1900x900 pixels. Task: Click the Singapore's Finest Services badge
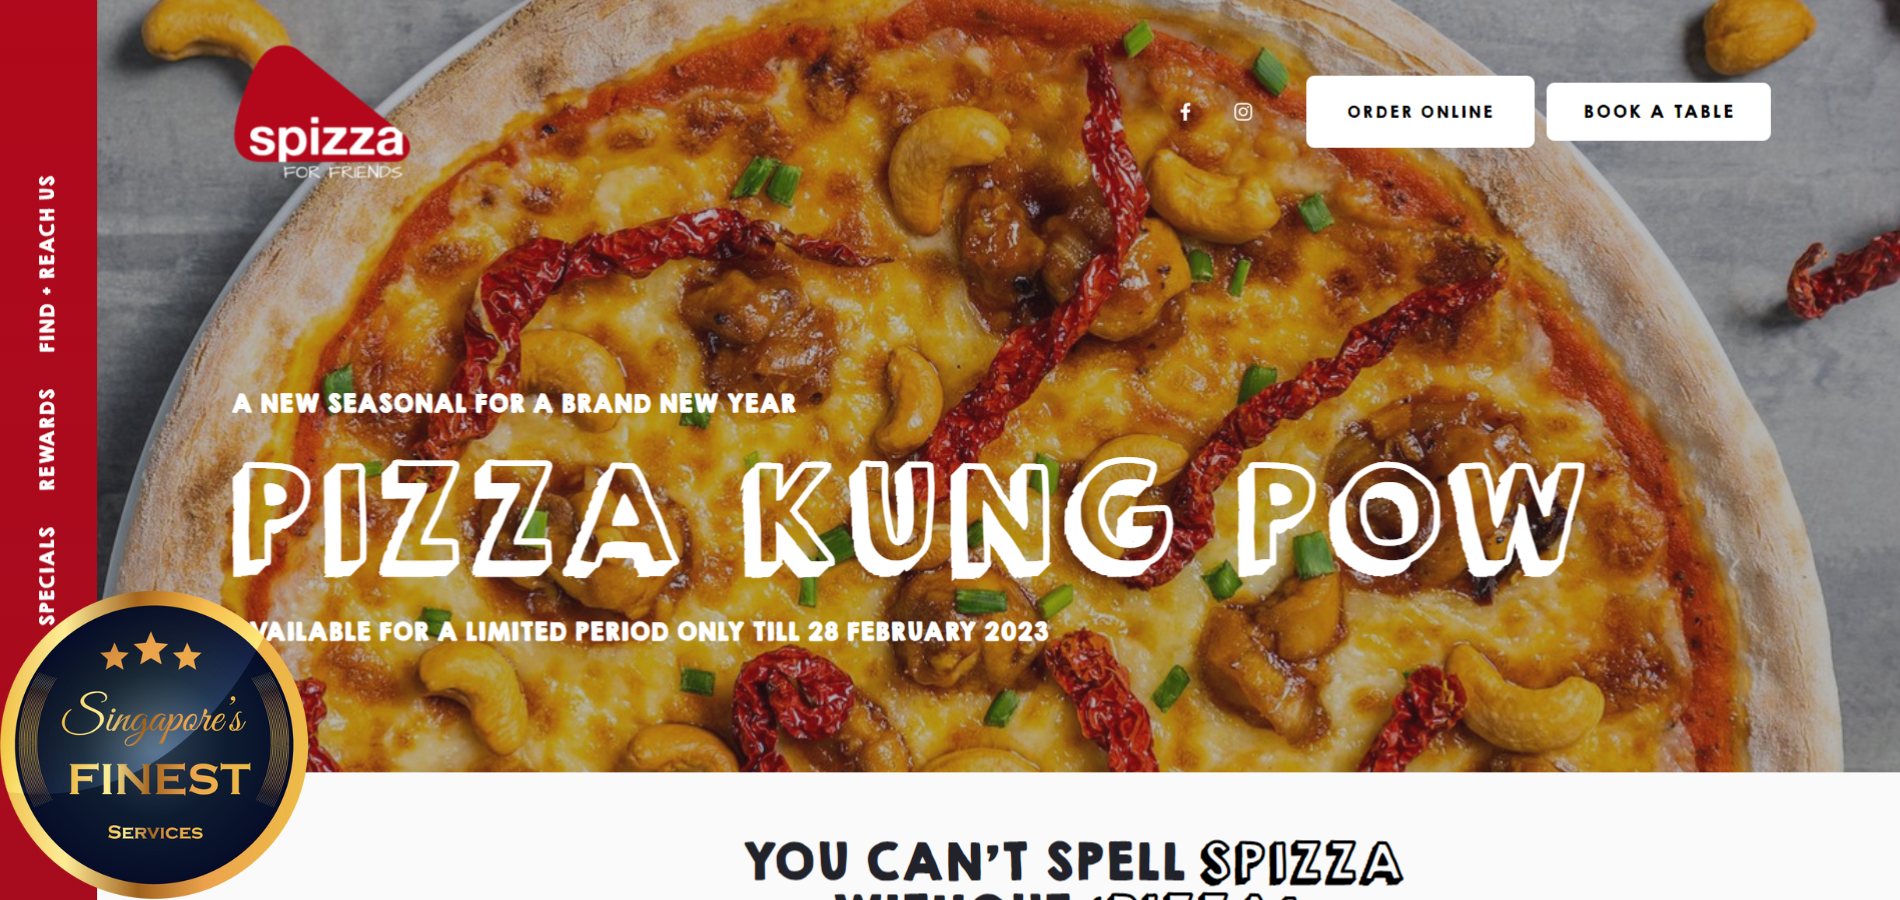click(153, 745)
